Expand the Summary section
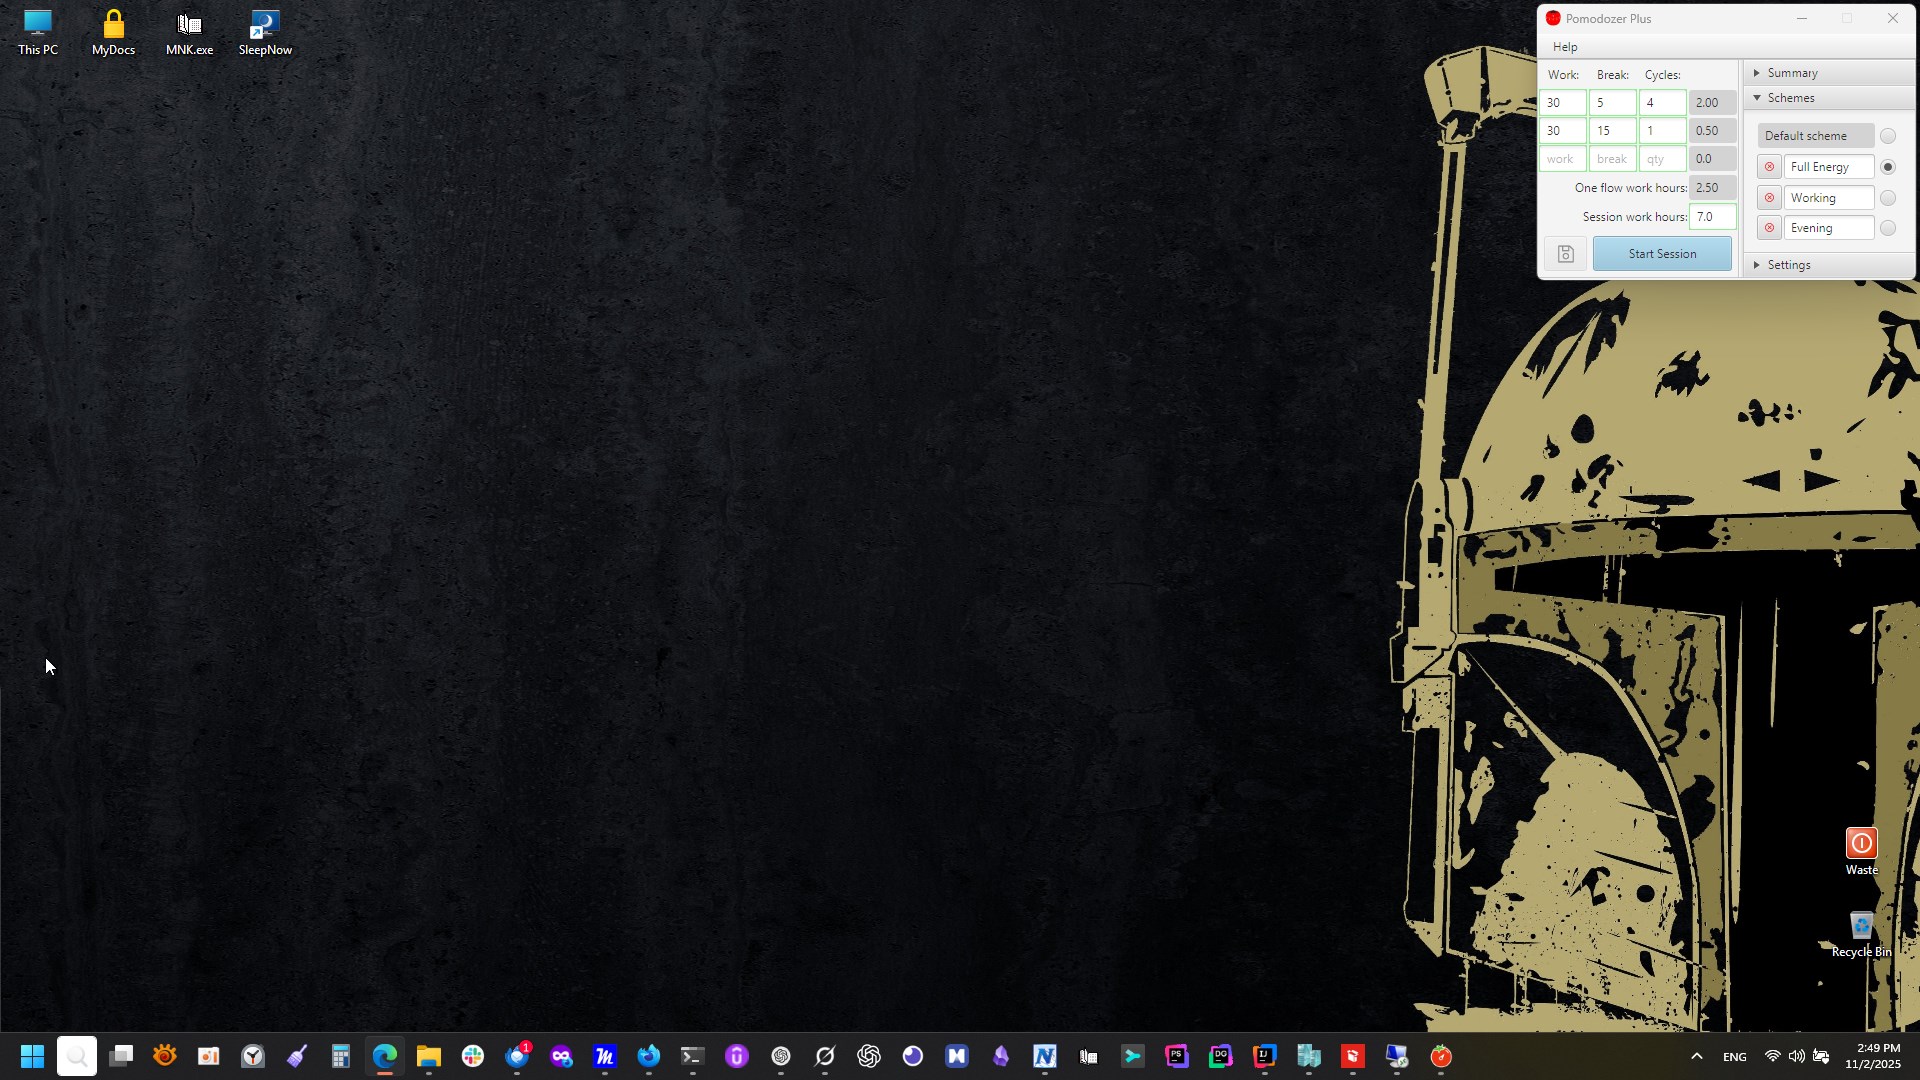1920x1080 pixels. coord(1792,73)
